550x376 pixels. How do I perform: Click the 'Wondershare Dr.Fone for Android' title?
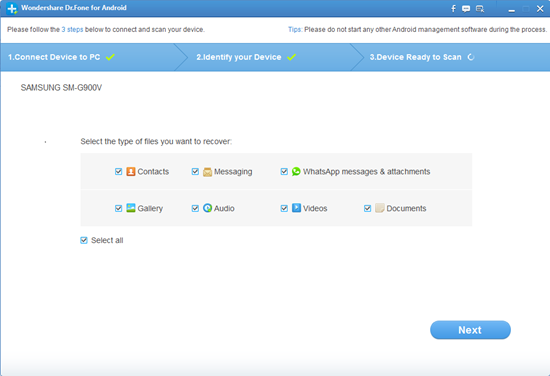point(74,8)
